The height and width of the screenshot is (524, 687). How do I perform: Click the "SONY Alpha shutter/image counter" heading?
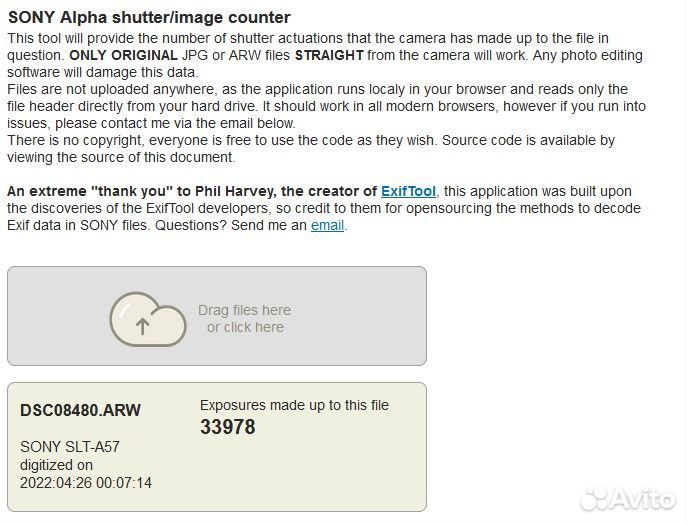click(149, 17)
